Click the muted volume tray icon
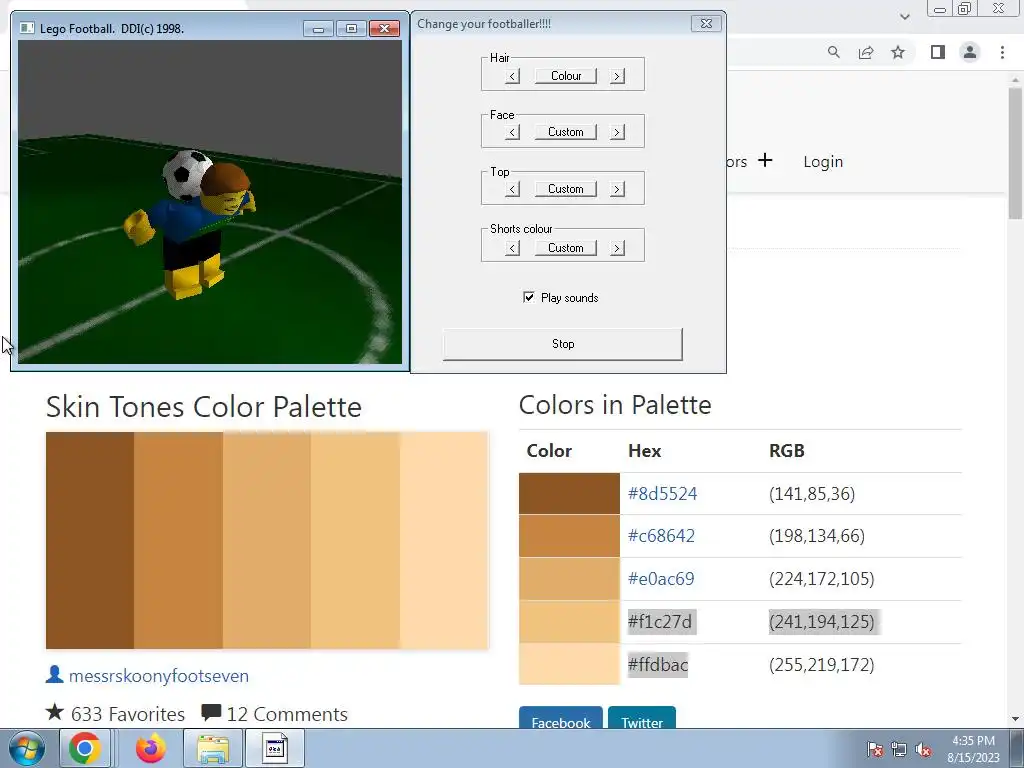The image size is (1024, 768). [x=923, y=750]
